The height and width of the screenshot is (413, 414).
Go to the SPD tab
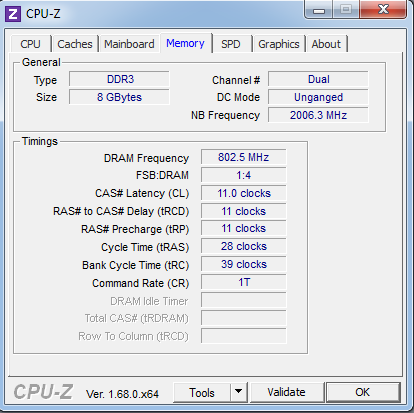click(231, 44)
